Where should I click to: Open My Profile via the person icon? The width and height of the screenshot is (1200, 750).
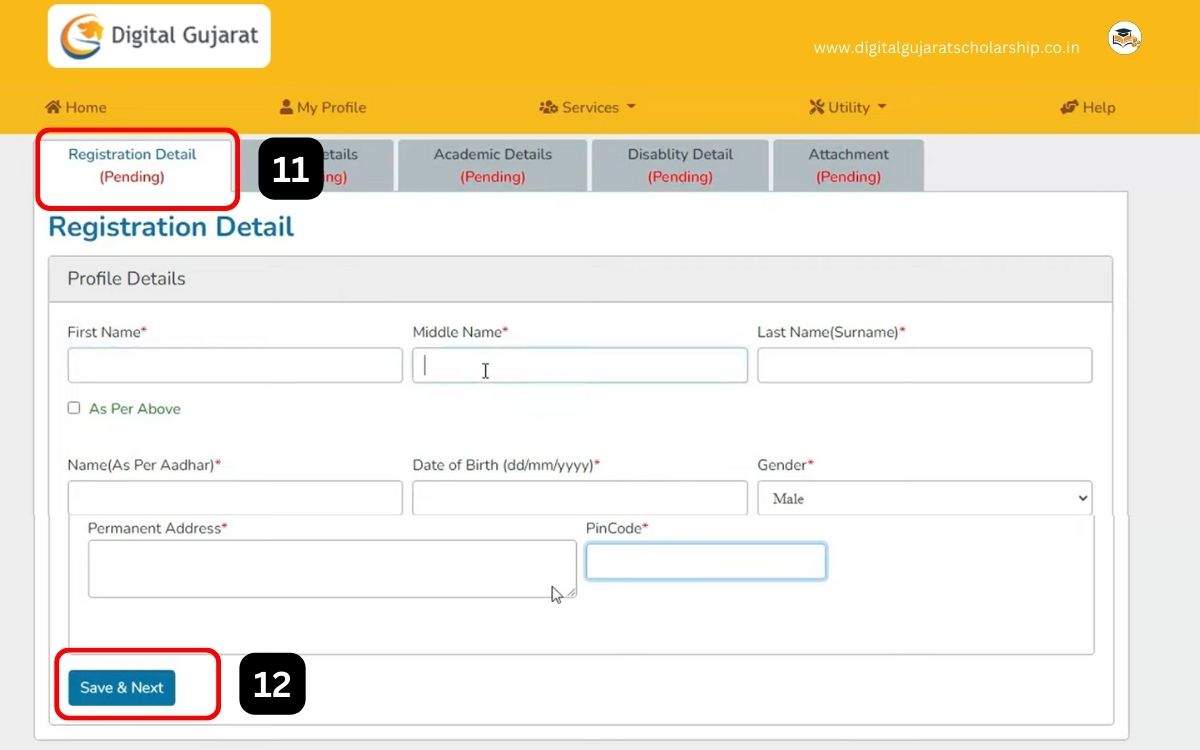click(286, 107)
